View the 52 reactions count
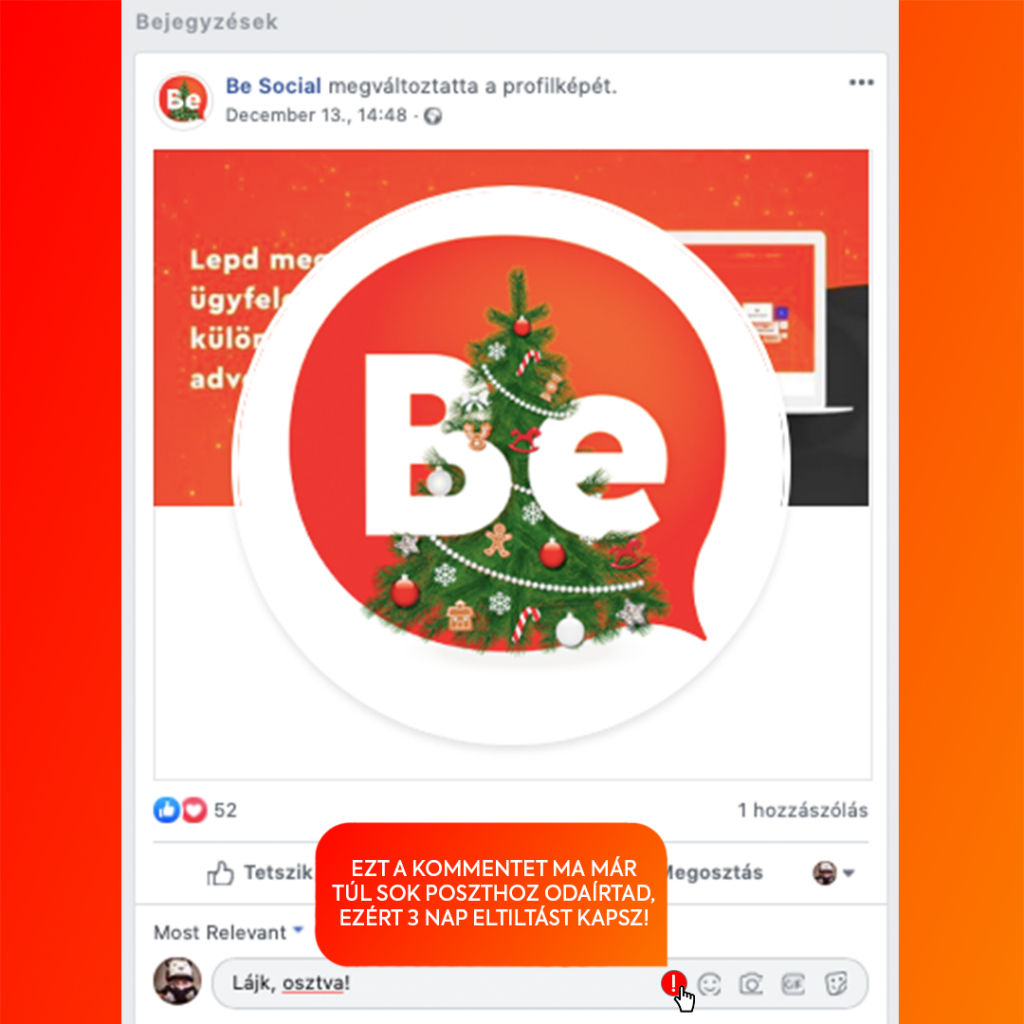1024x1024 pixels. click(x=225, y=810)
